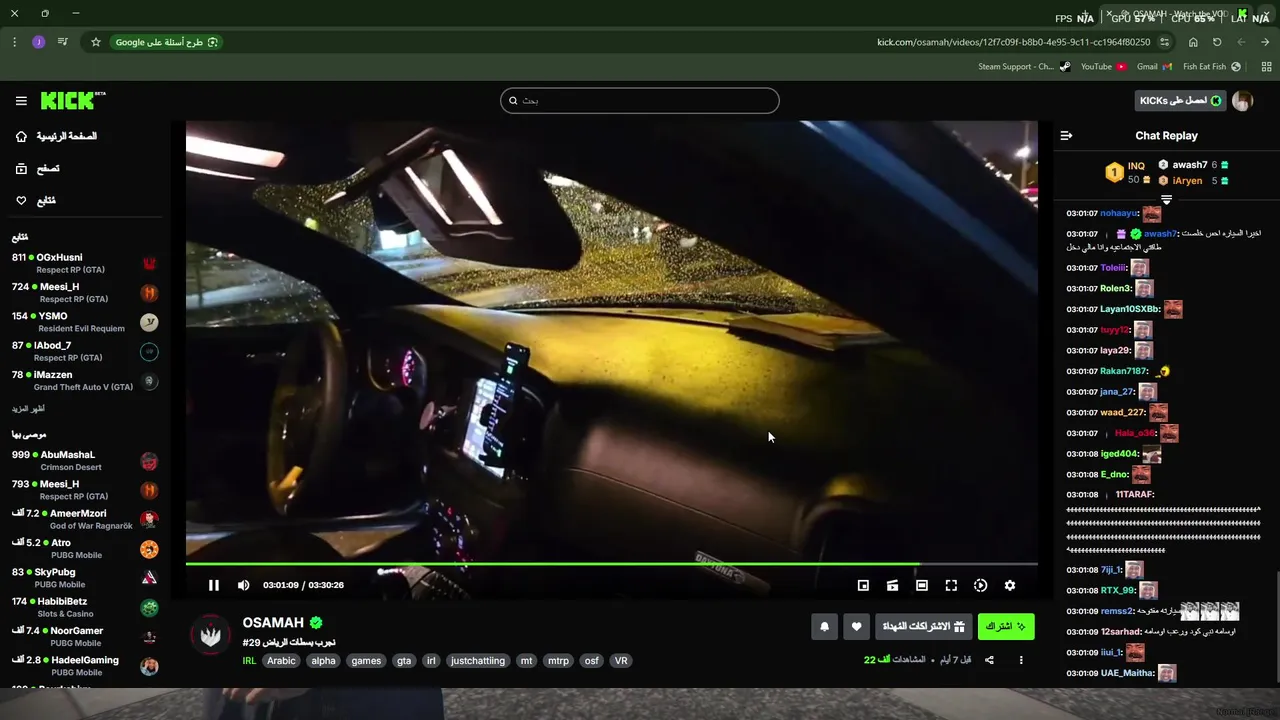1280x720 pixels.
Task: Show more followed channels
Action: click(28, 409)
